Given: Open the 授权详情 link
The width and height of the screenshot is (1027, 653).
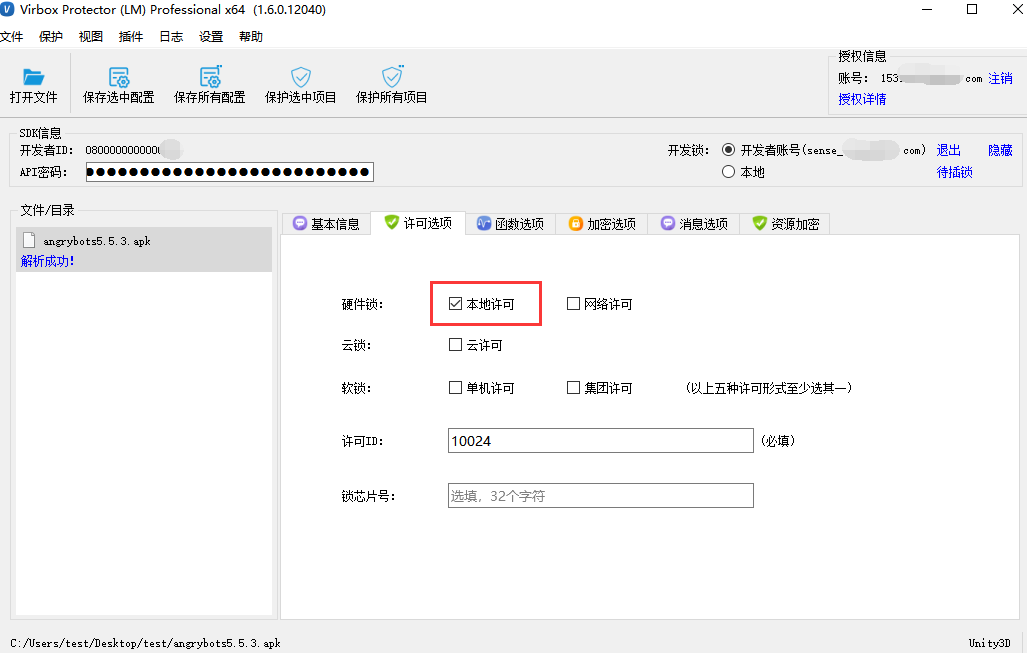Looking at the screenshot, I should tap(862, 99).
